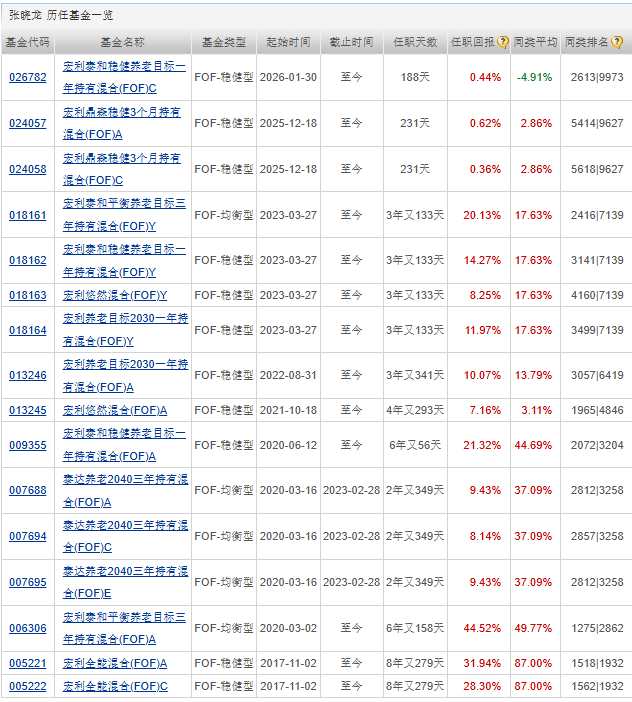
Task: Select the 2020-03-02 start date cell
Action: (288, 628)
